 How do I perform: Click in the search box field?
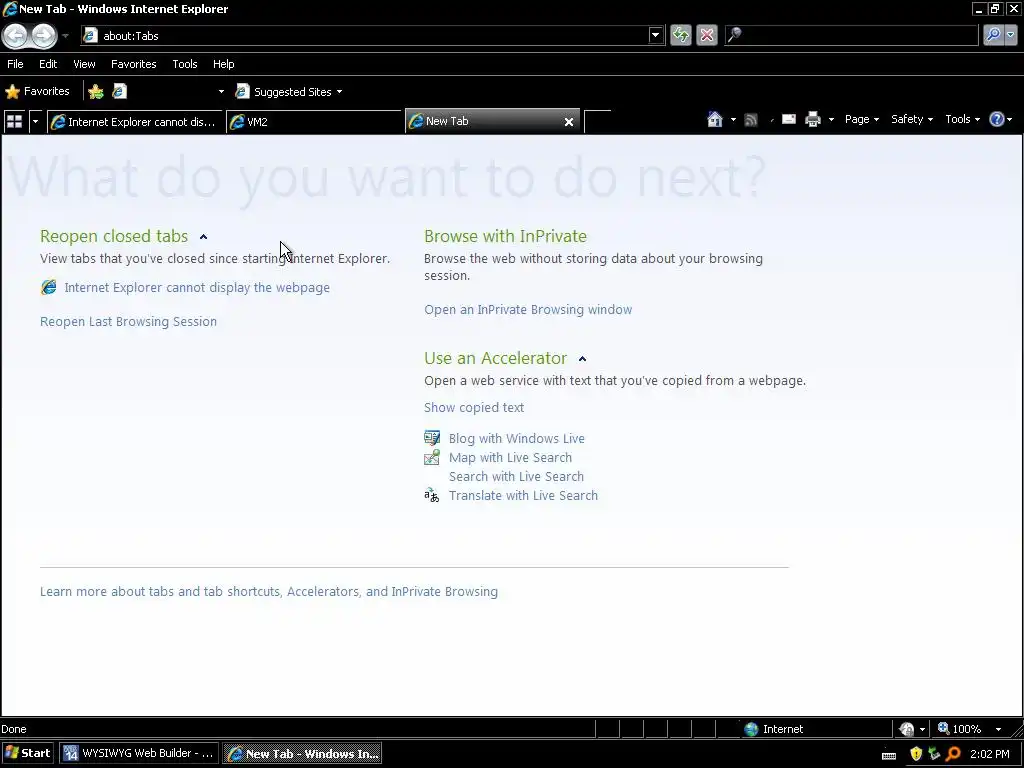[851, 35]
